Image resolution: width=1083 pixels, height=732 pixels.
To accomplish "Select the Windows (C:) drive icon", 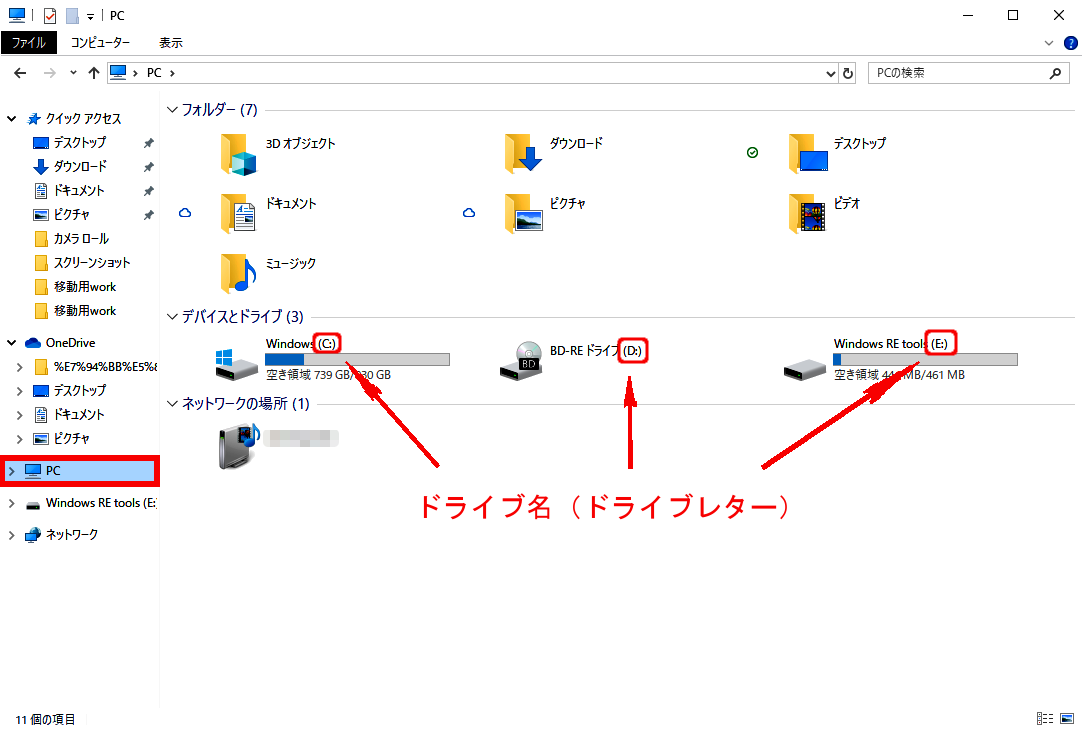I will (236, 364).
